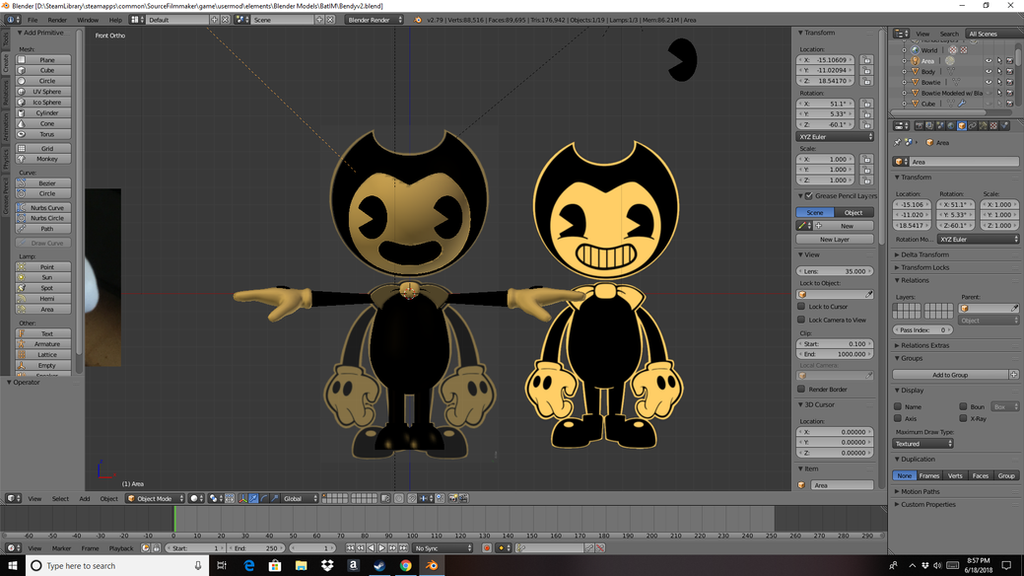The image size is (1024, 576).
Task: Add an Empty object
Action: click(x=43, y=365)
